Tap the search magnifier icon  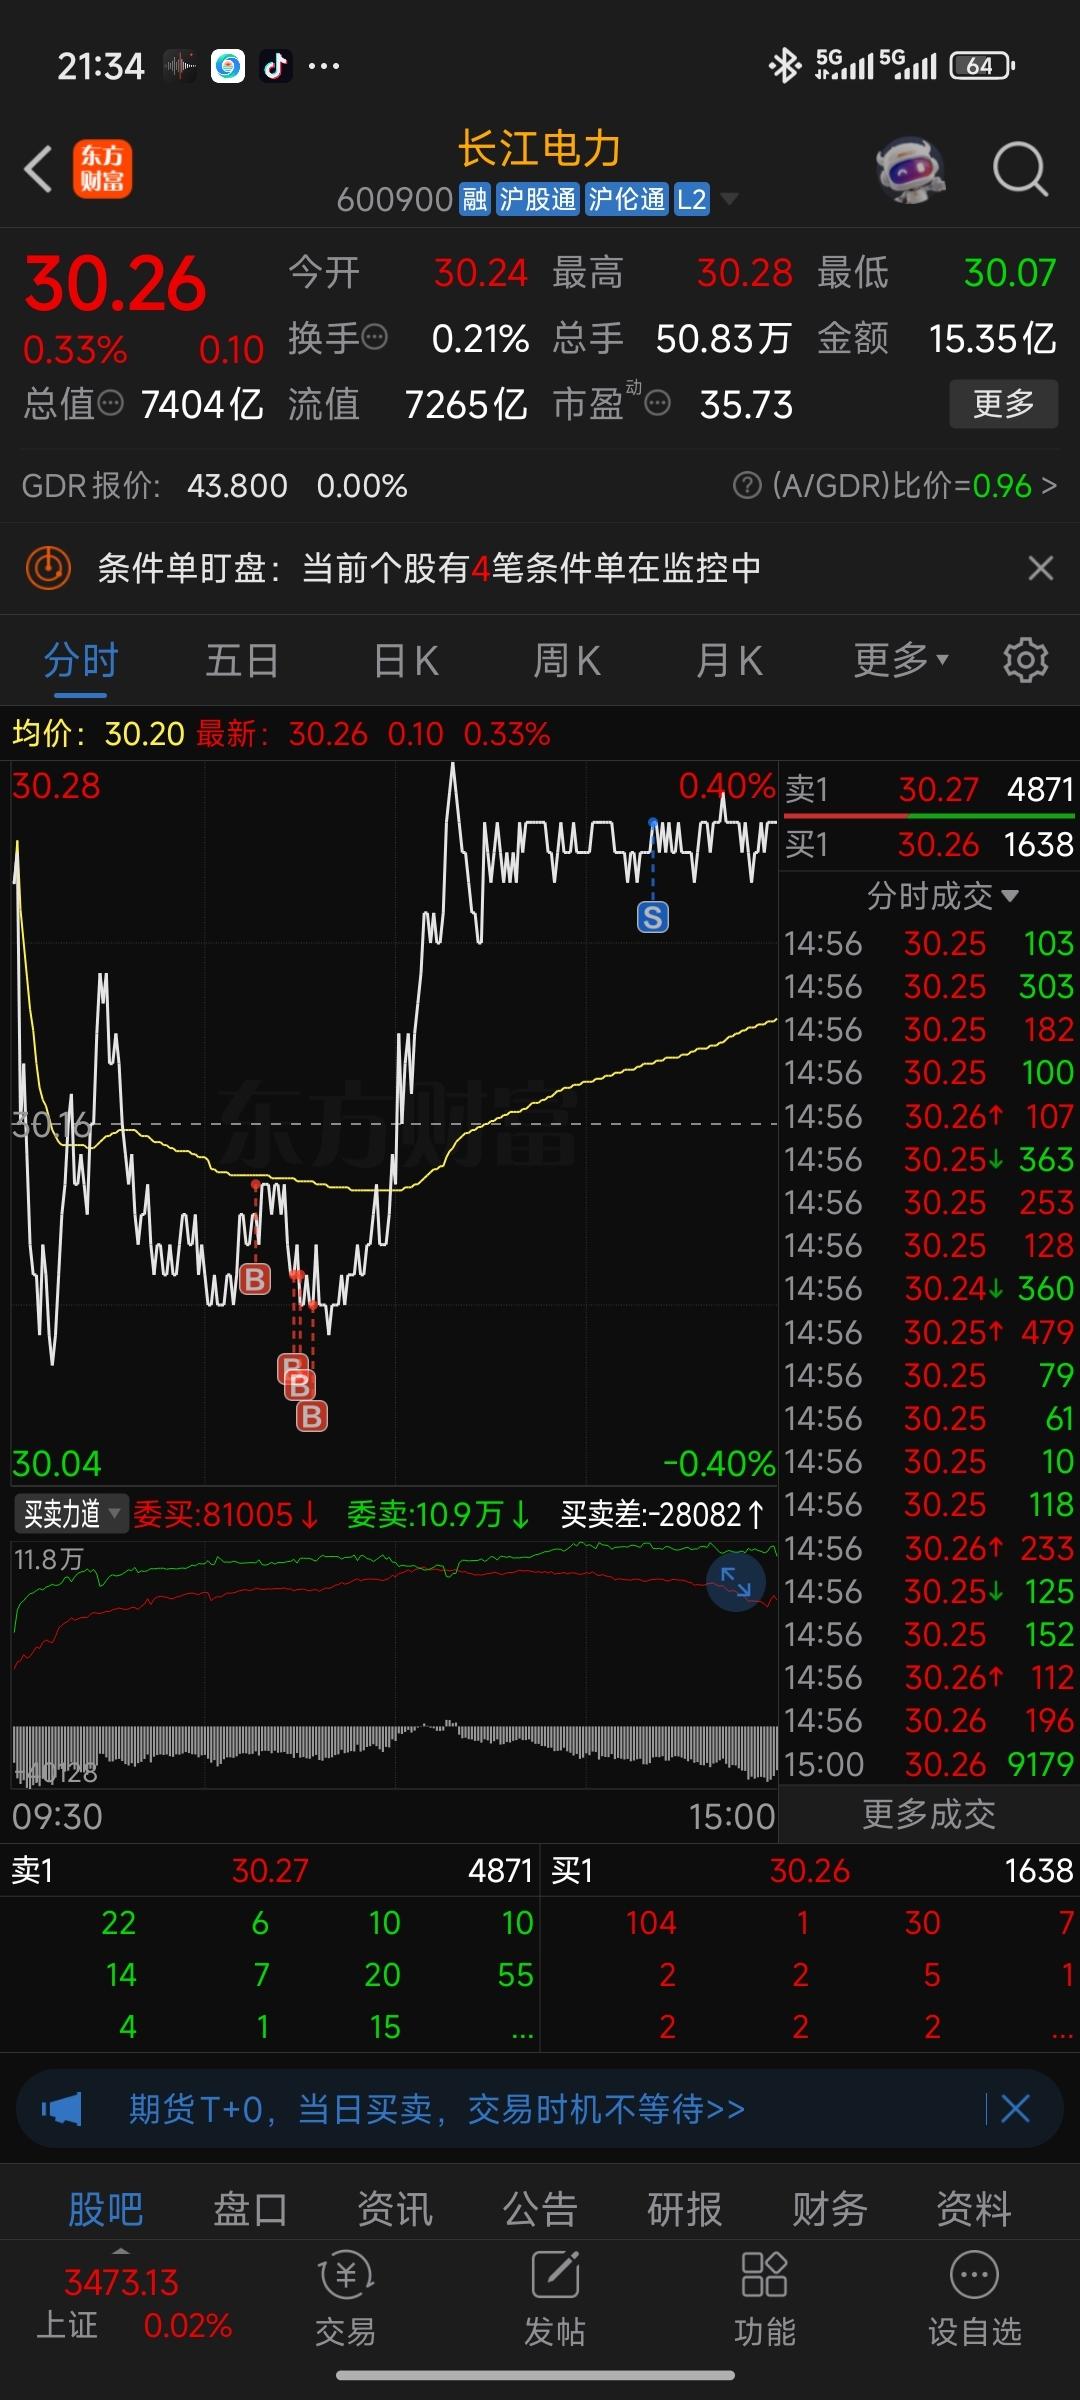coord(1020,169)
